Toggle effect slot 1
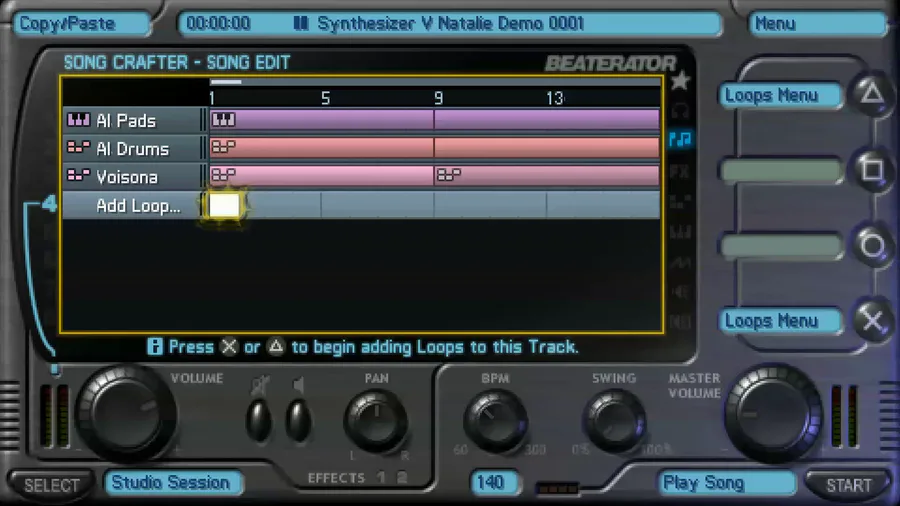The width and height of the screenshot is (900, 506). [382, 477]
